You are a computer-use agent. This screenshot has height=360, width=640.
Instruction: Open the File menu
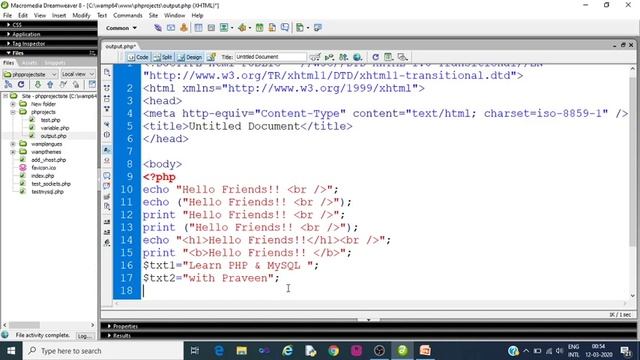(x=7, y=16)
